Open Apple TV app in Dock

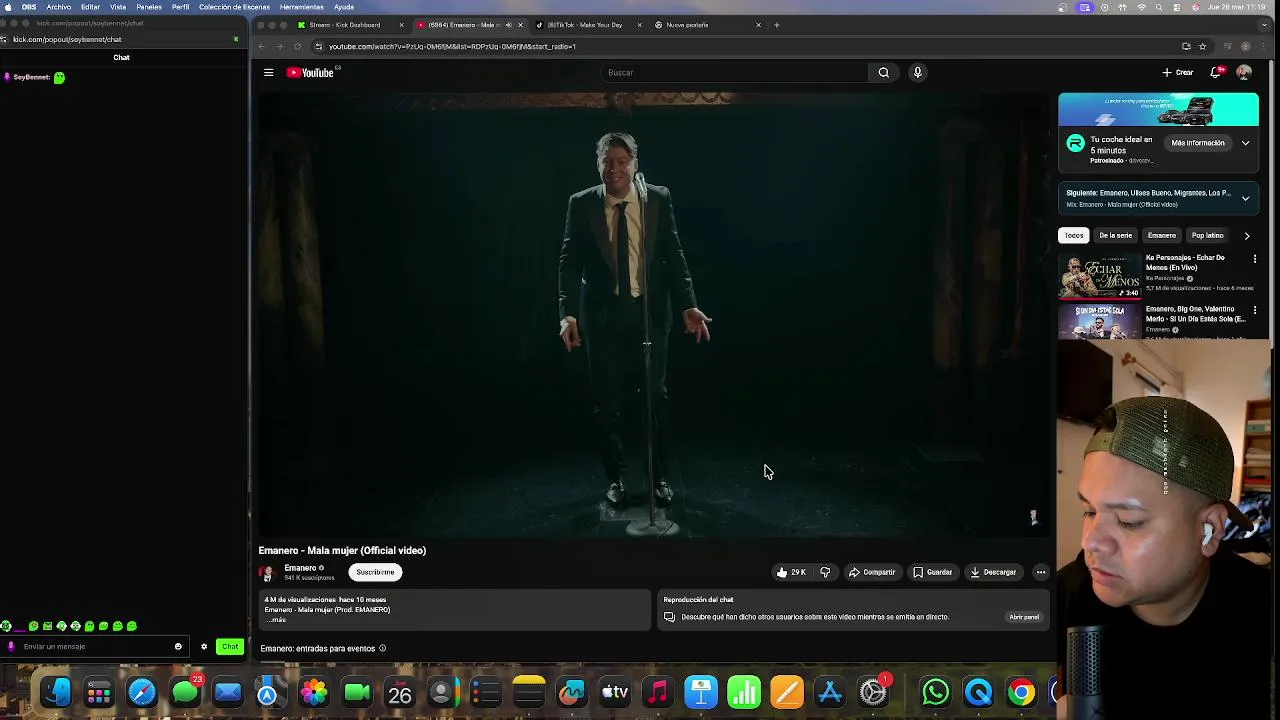(615, 692)
